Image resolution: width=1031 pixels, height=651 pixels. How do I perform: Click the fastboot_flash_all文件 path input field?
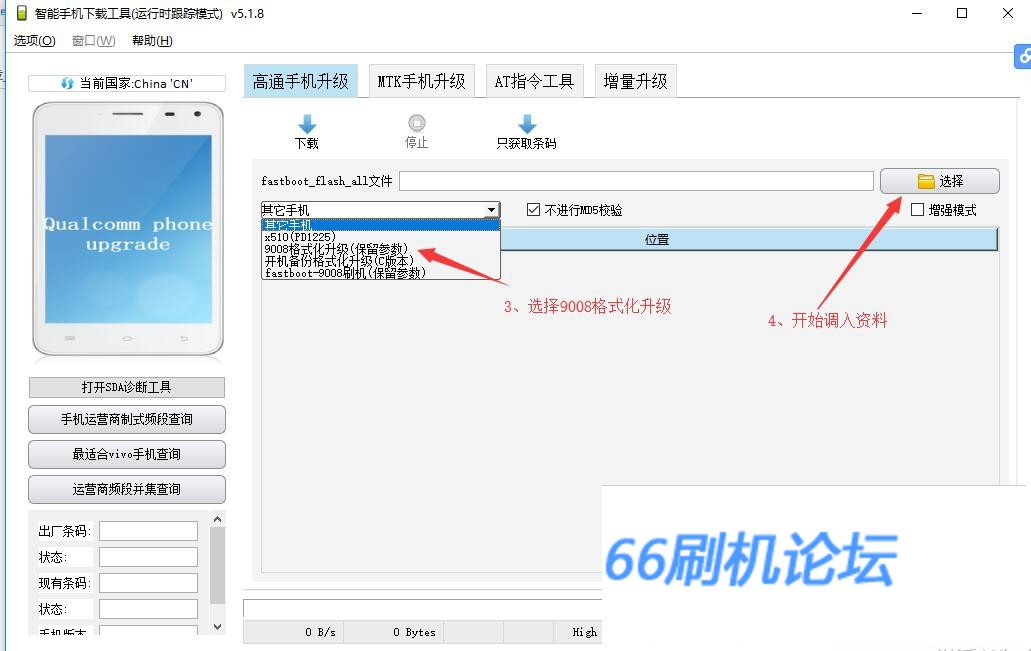tap(636, 181)
